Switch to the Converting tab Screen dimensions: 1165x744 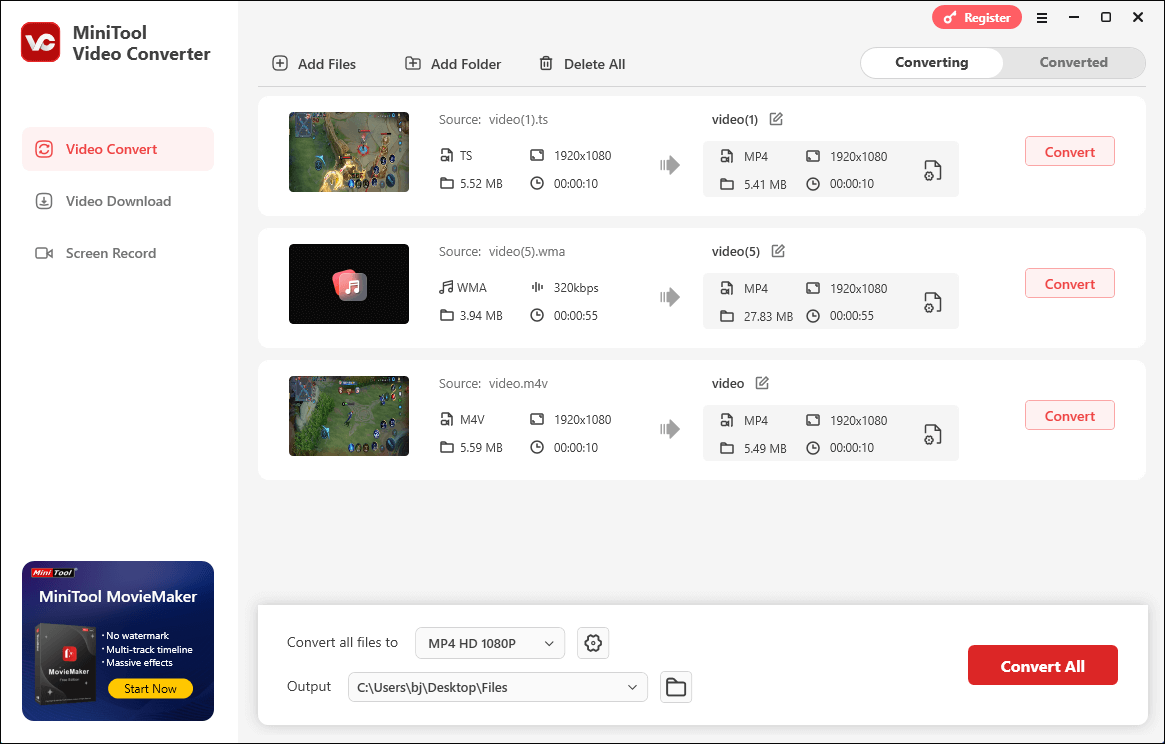(932, 62)
